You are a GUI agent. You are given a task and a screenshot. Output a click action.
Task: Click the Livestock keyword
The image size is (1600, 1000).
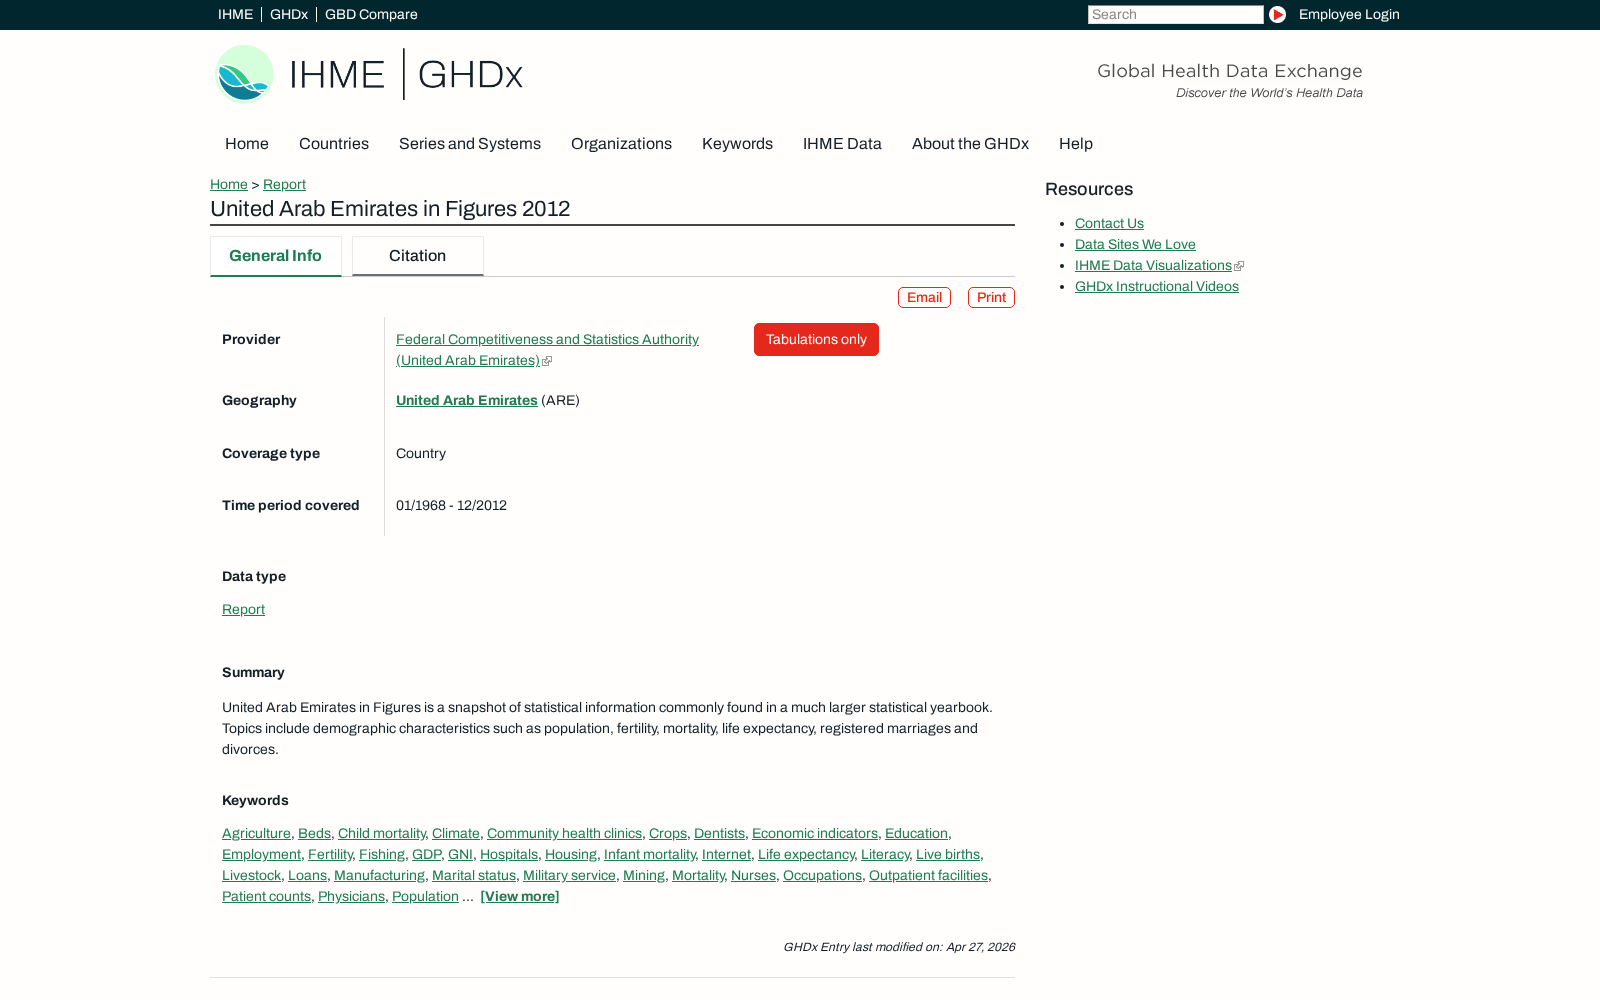[x=251, y=875]
